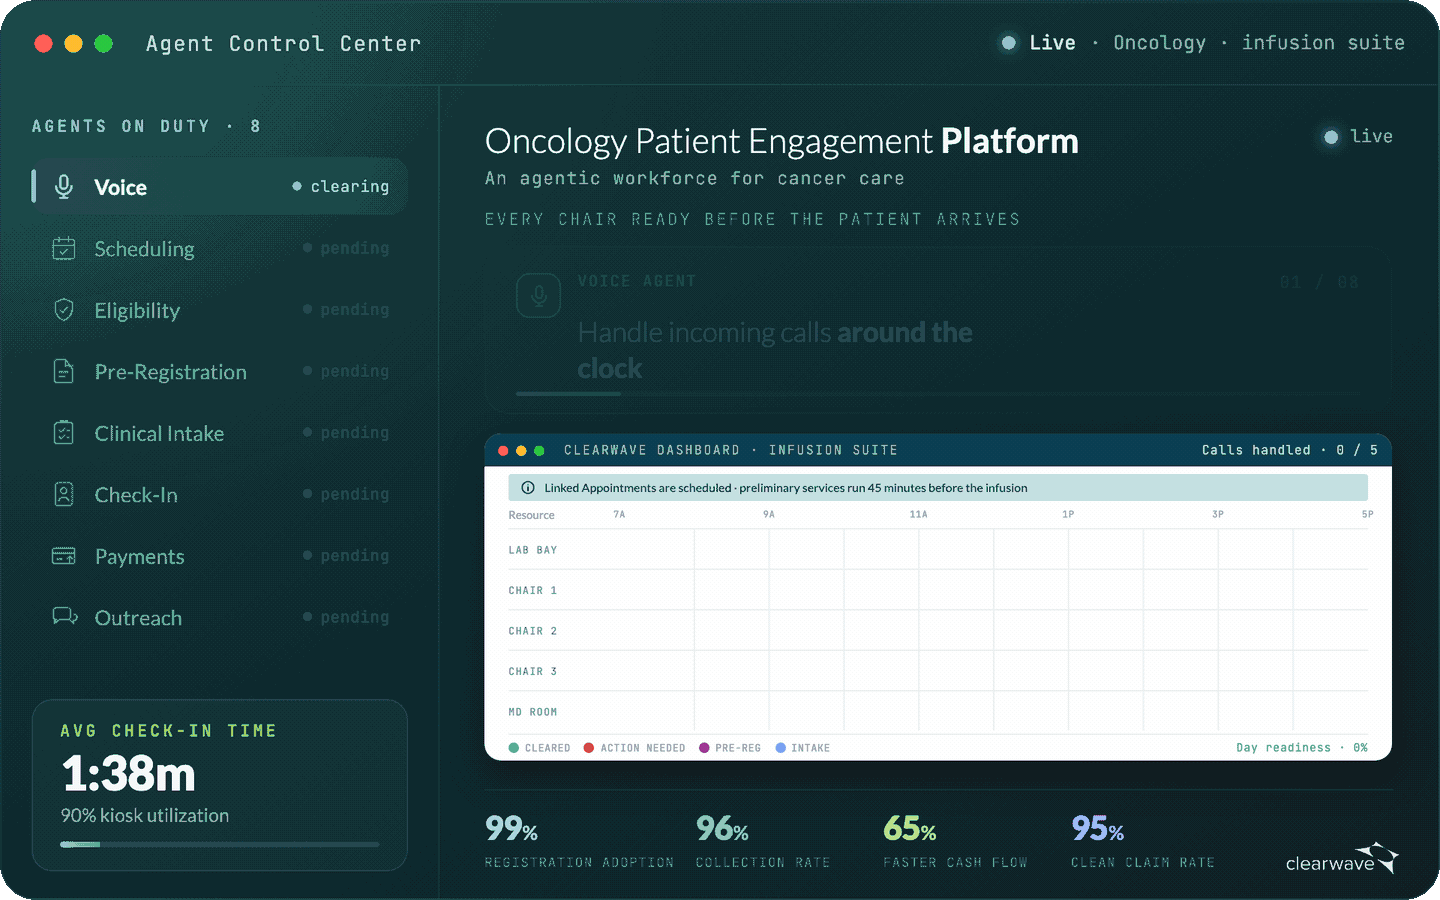Click the green Cleared legend dot

click(x=514, y=748)
